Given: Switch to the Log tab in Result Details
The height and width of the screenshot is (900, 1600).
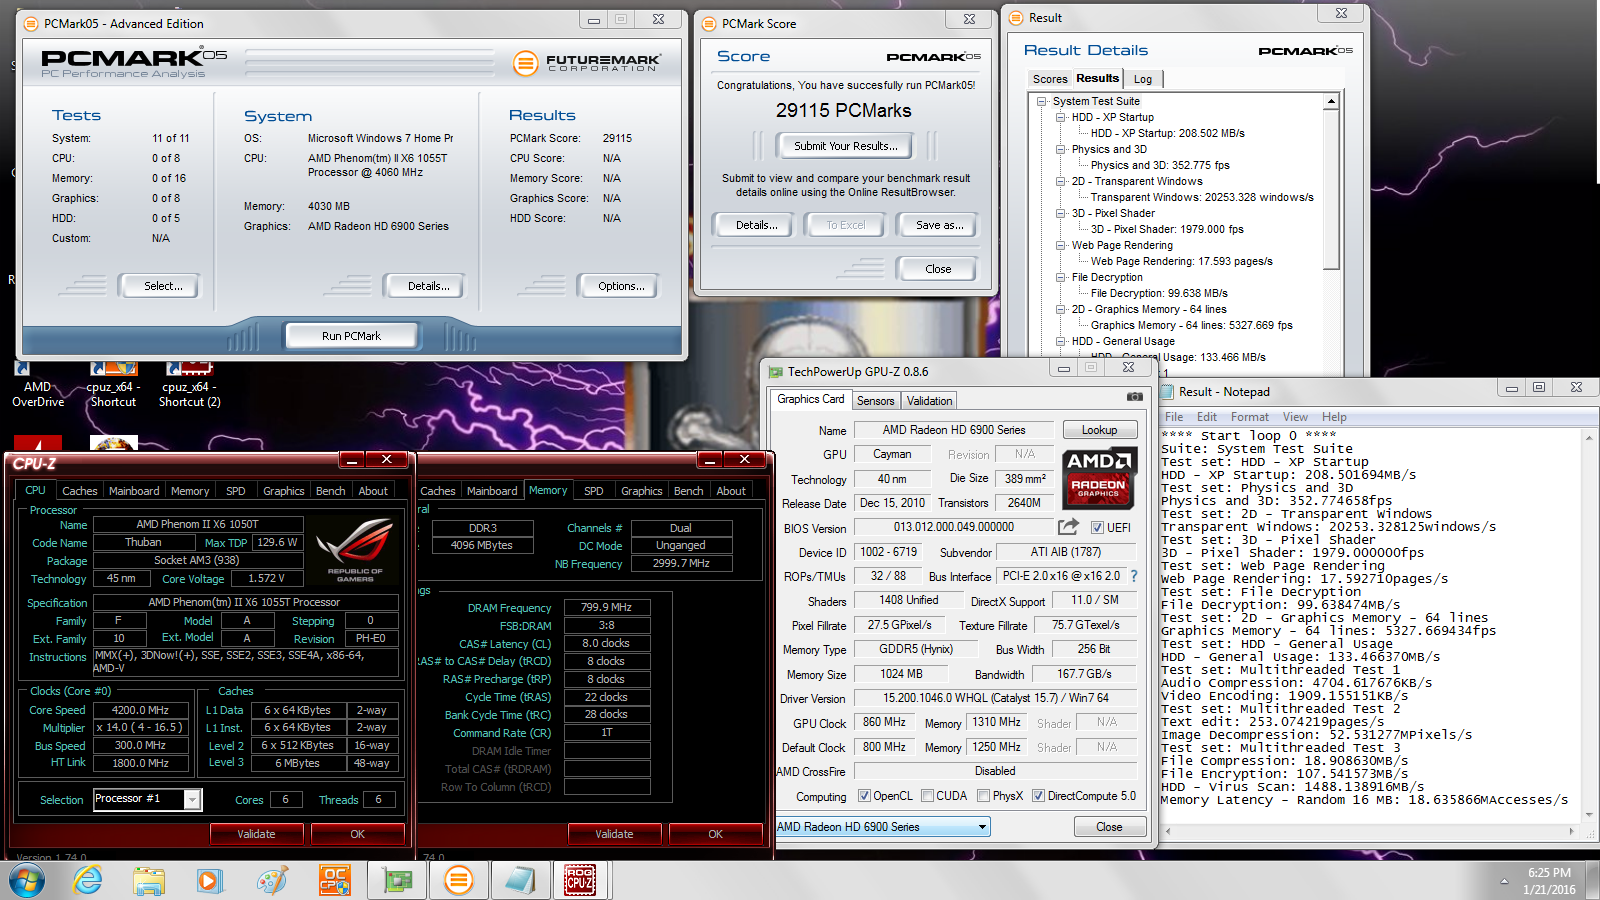Looking at the screenshot, I should 1143,79.
